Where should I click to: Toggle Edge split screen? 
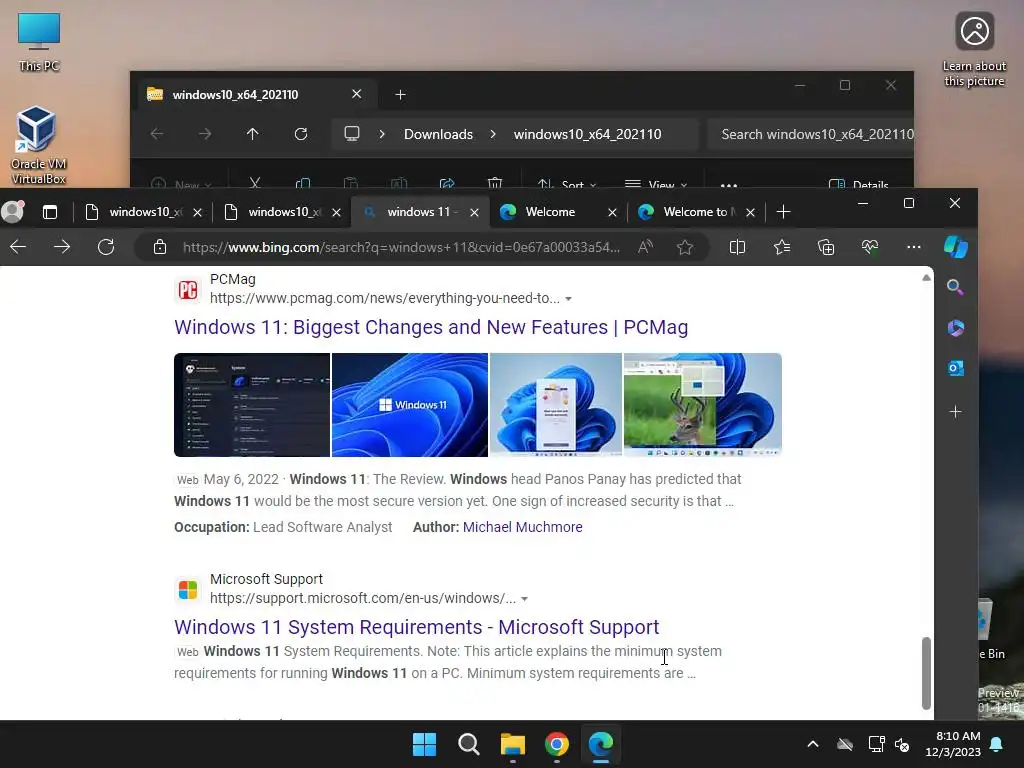coord(737,247)
